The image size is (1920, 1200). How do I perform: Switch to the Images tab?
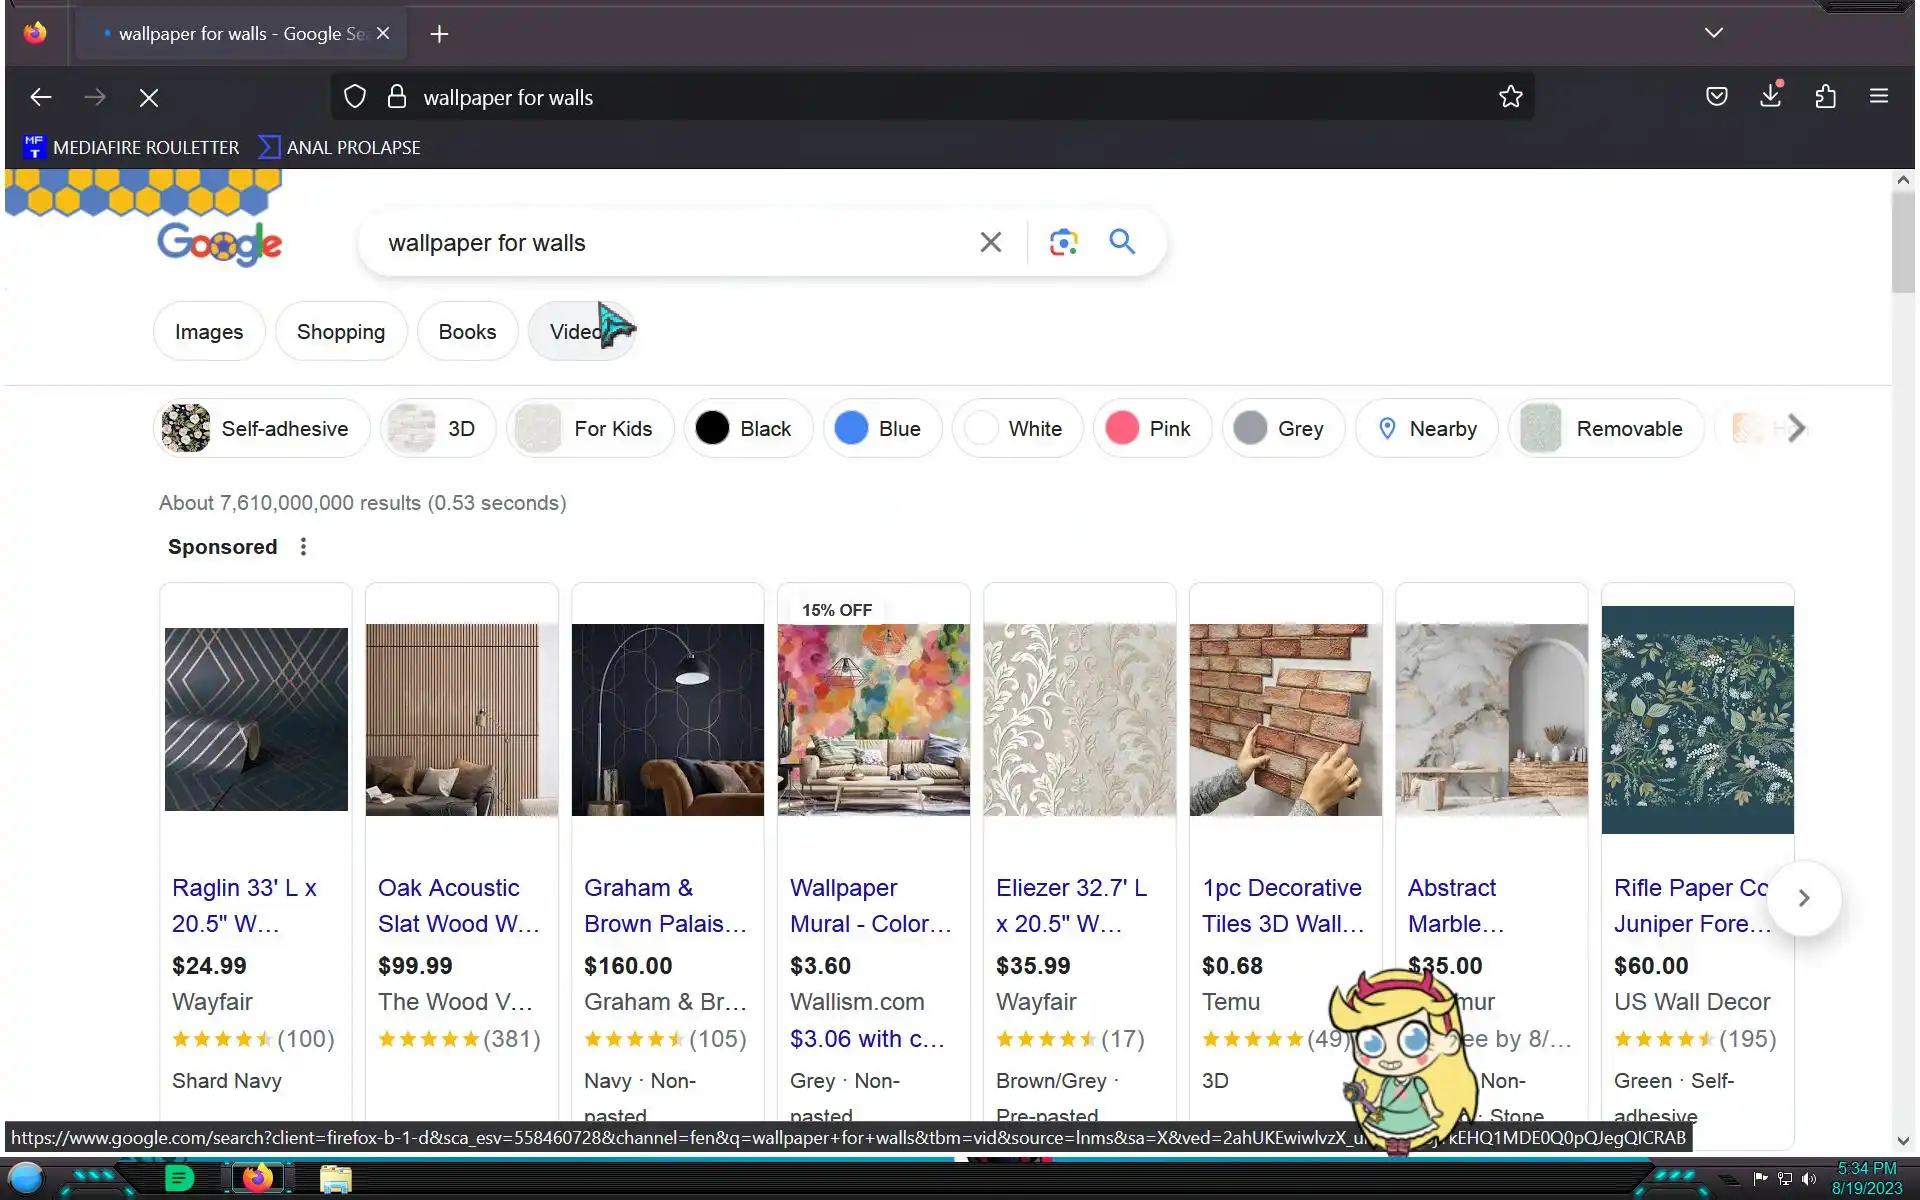coord(208,332)
